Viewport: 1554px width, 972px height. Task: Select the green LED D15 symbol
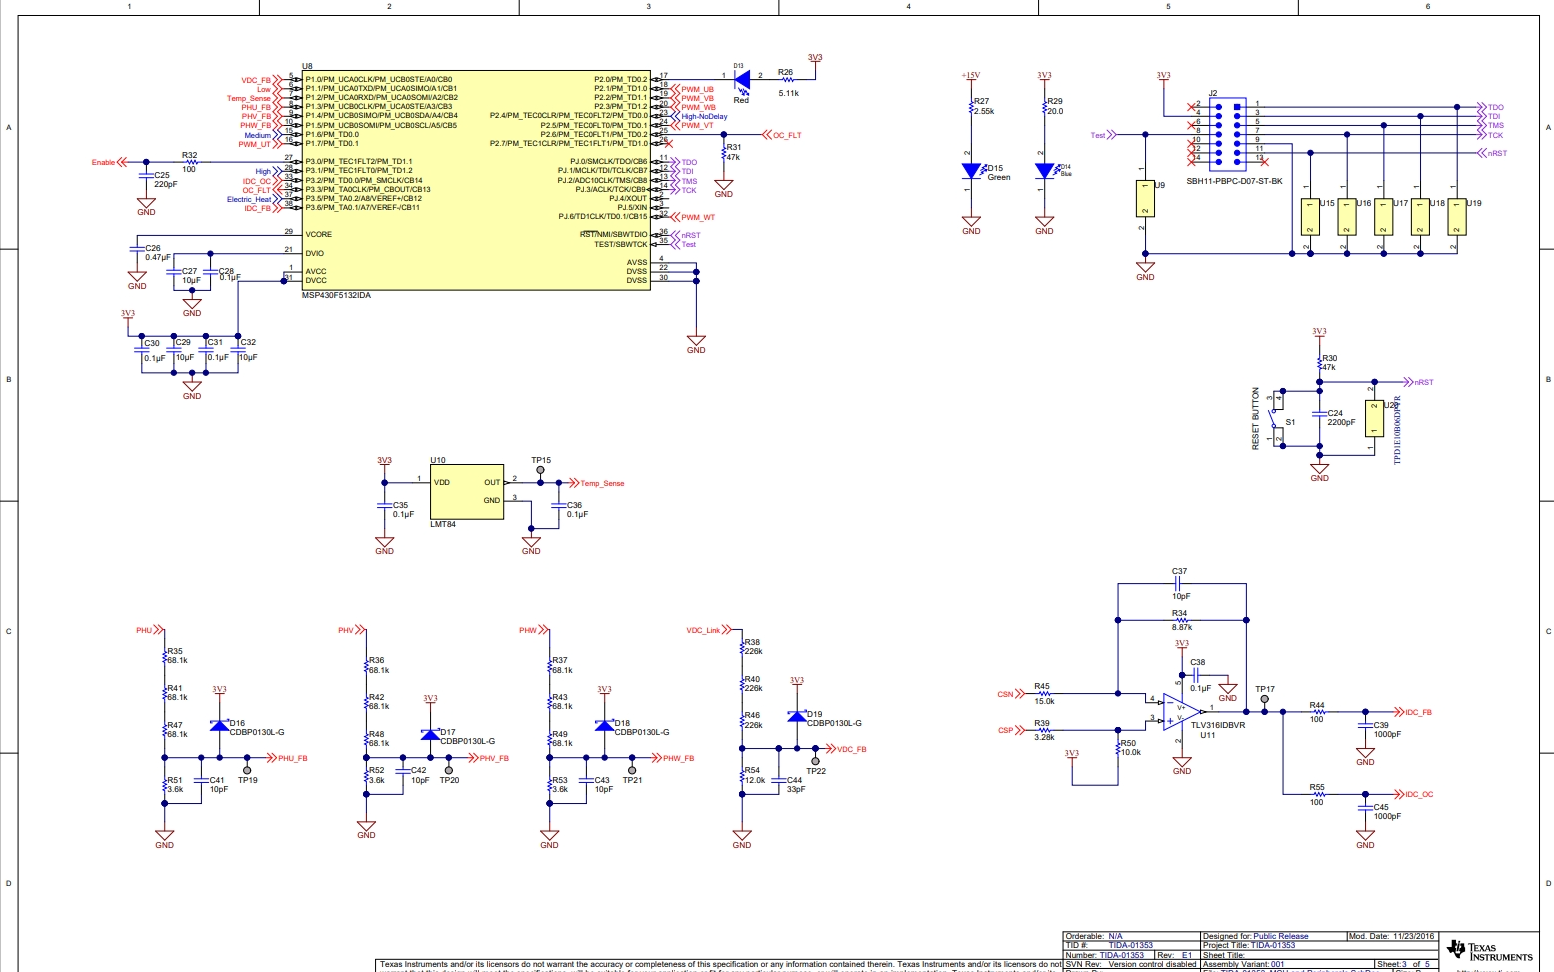971,172
